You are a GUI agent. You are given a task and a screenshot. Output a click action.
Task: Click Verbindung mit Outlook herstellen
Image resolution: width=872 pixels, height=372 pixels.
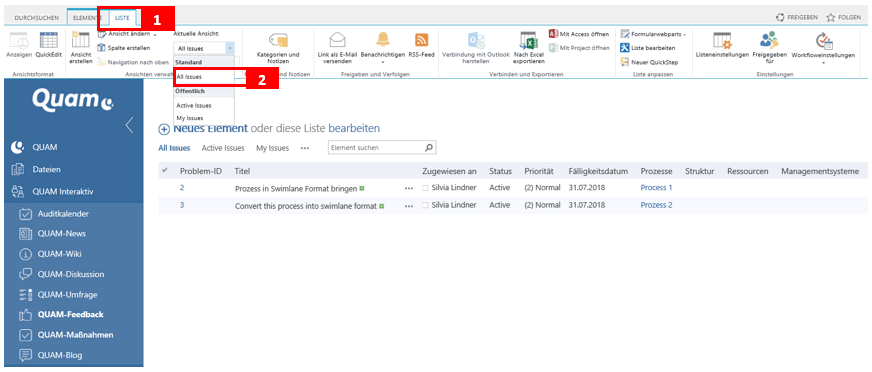(x=475, y=48)
